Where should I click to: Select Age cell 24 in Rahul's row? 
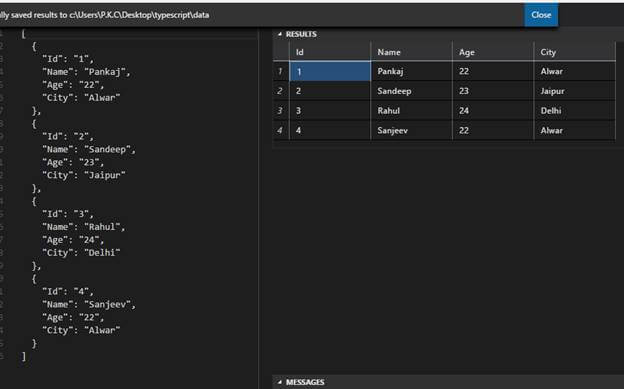click(493, 111)
